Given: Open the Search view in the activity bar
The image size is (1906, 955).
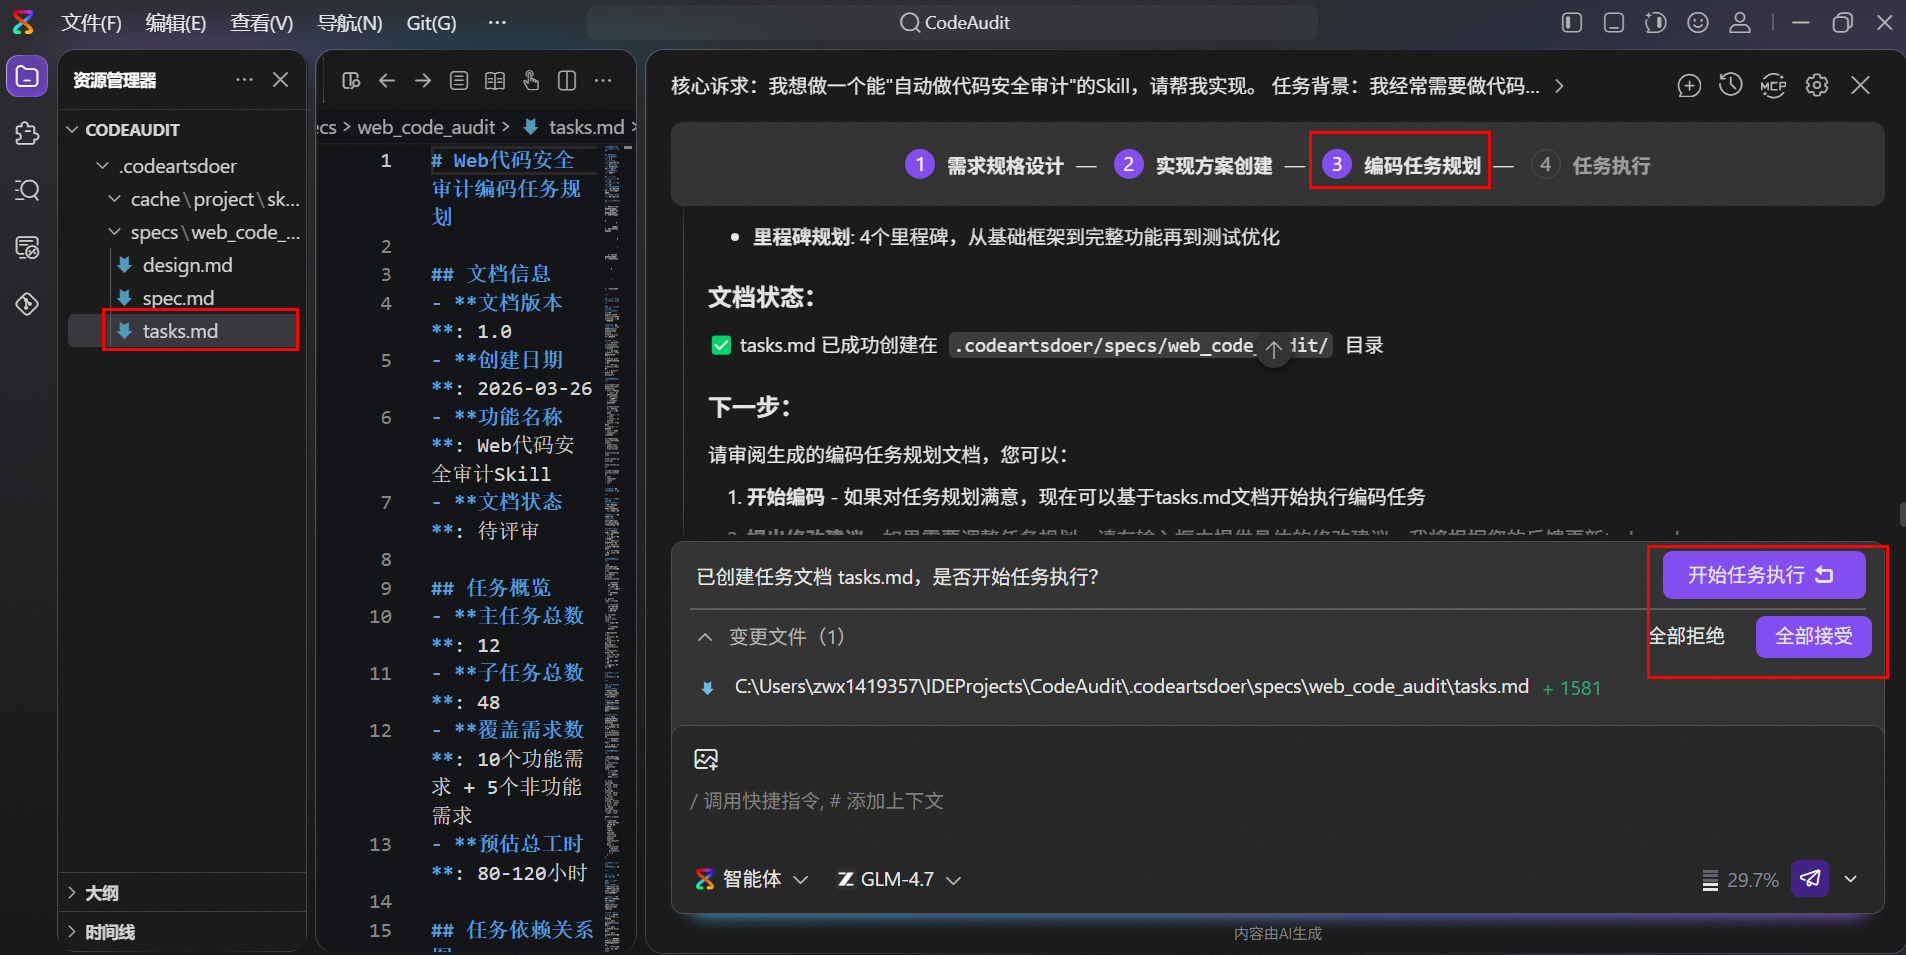Looking at the screenshot, I should pyautogui.click(x=27, y=190).
